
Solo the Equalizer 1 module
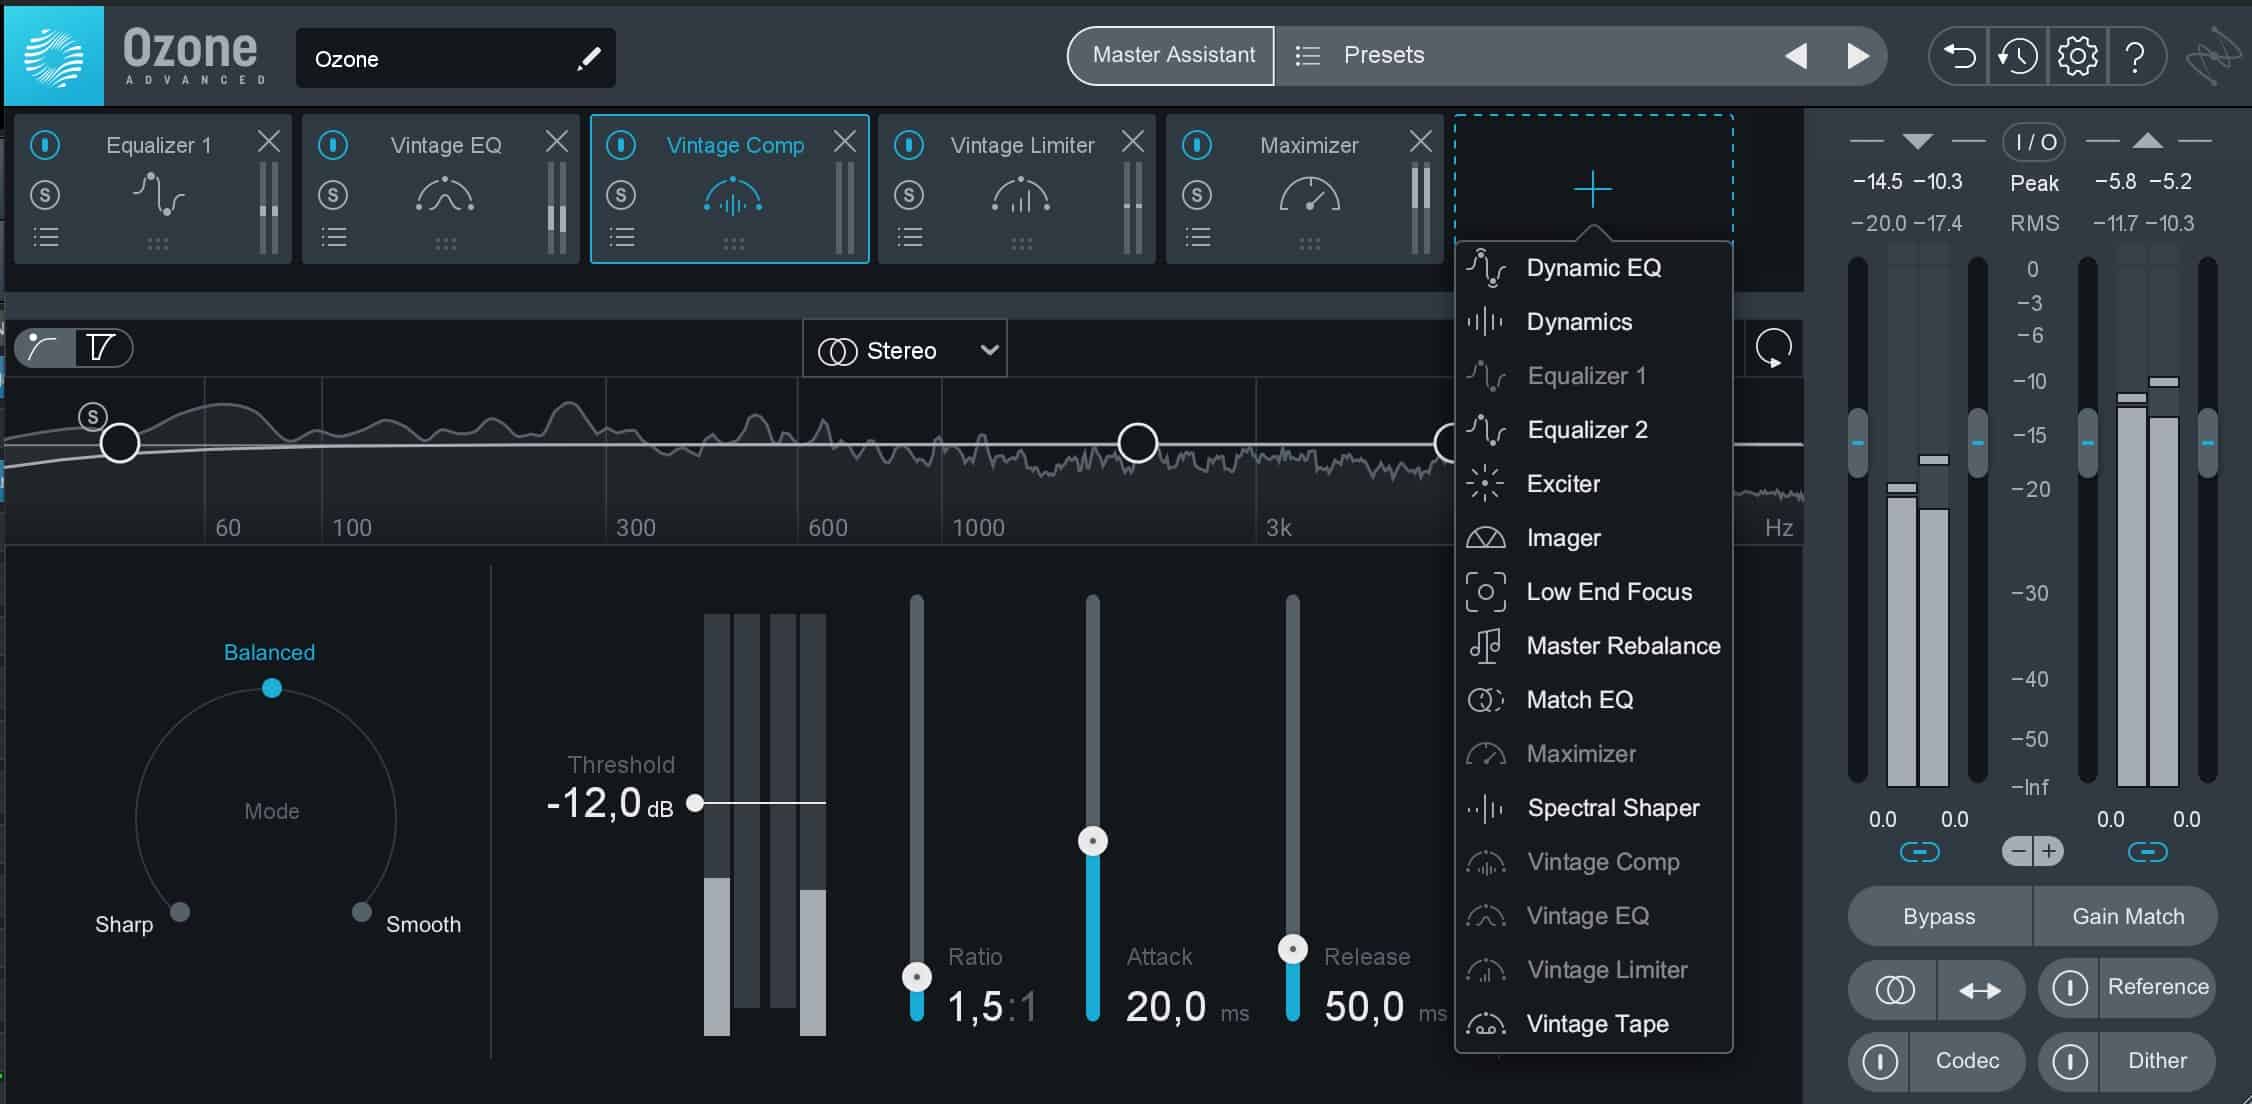(45, 194)
